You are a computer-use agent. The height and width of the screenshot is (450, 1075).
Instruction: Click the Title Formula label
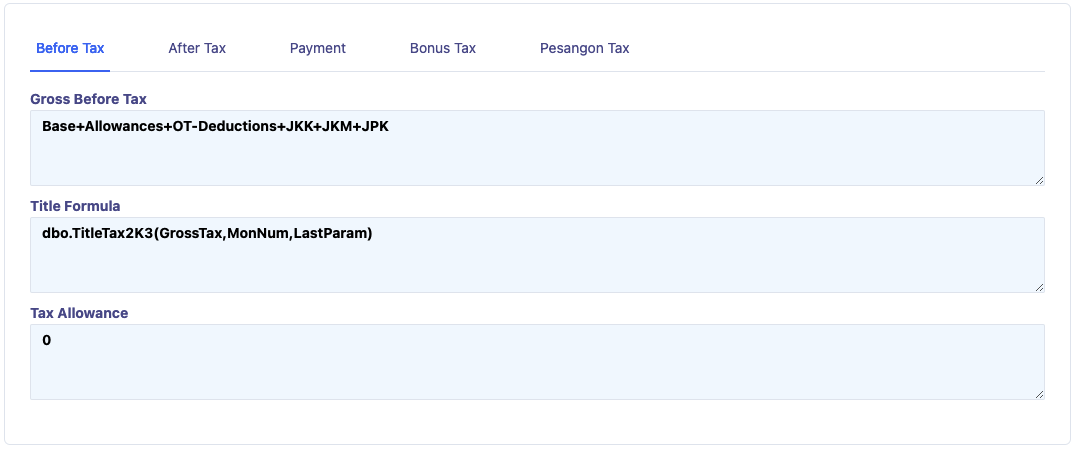pyautogui.click(x=75, y=206)
